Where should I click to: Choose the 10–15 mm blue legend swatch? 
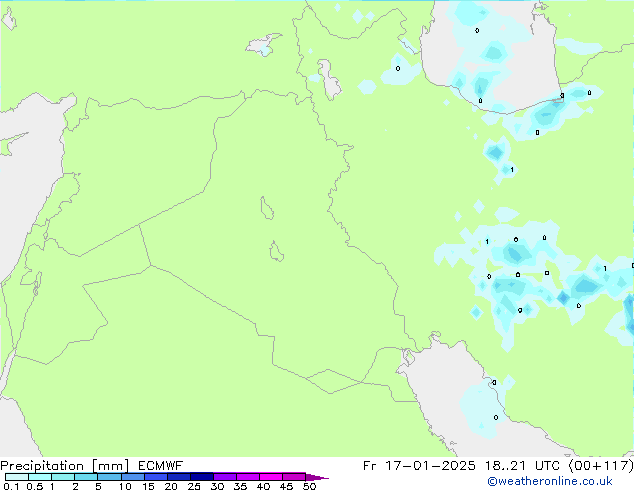tap(133, 477)
